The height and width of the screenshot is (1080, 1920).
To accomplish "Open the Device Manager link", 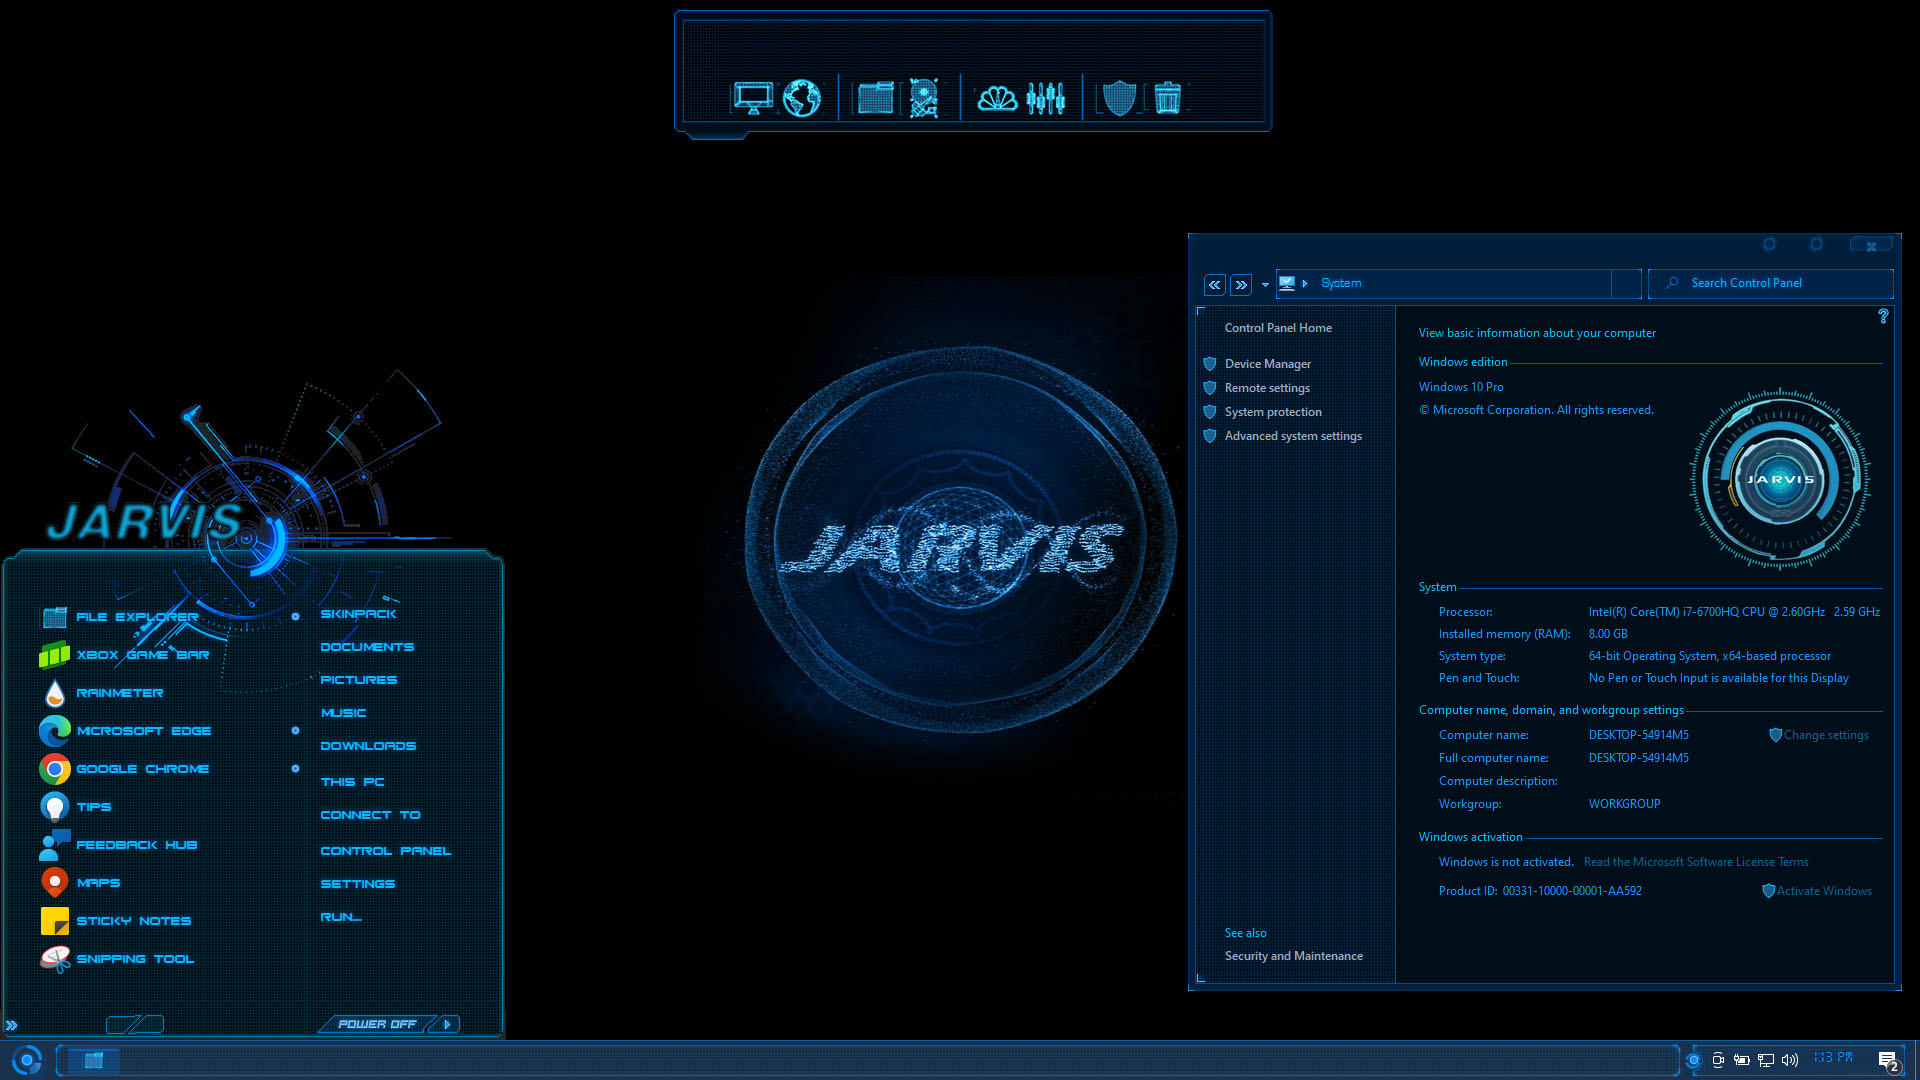I will tap(1267, 364).
